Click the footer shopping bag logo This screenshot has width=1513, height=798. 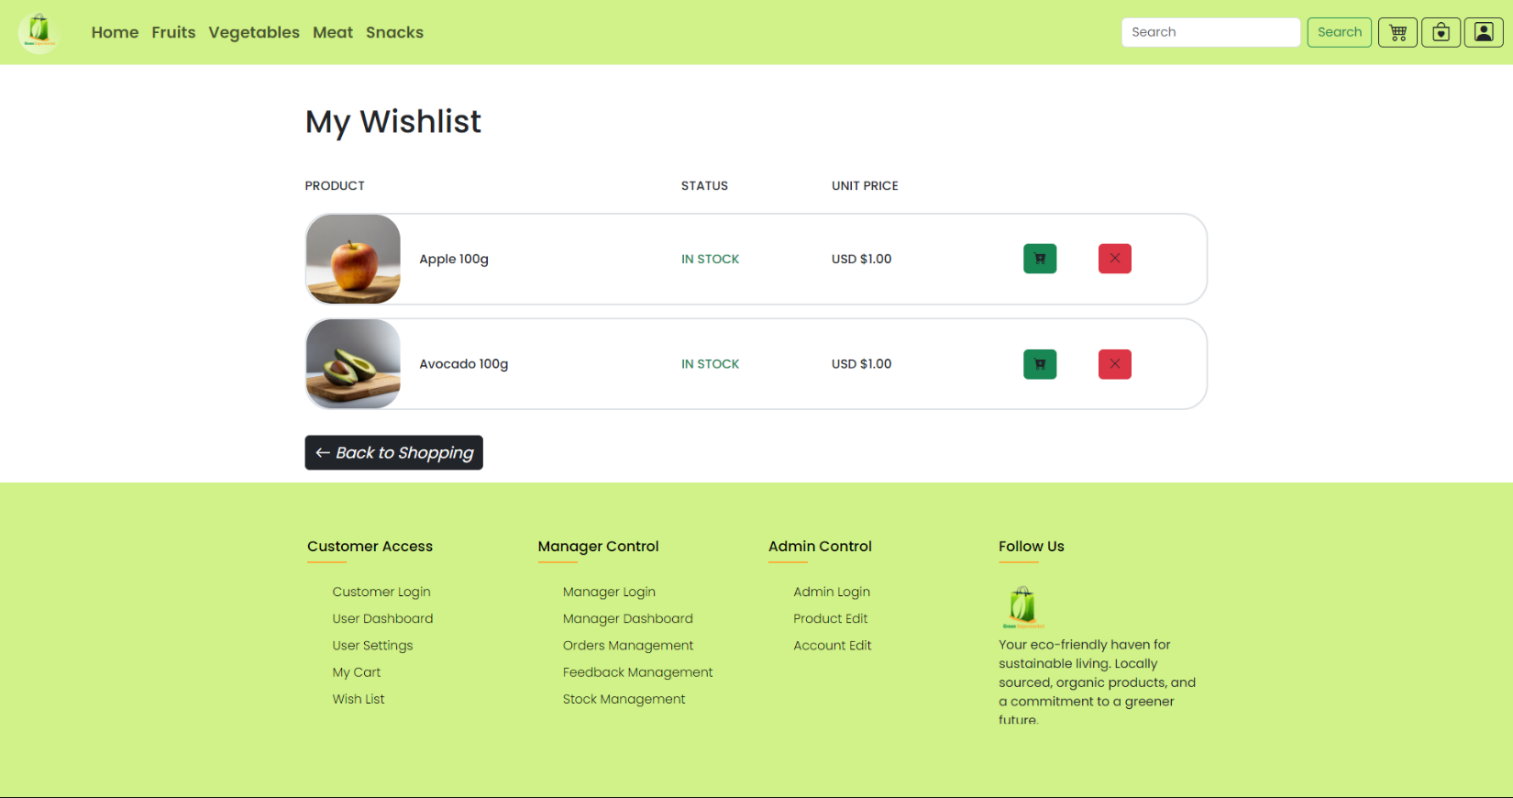pyautogui.click(x=1022, y=607)
